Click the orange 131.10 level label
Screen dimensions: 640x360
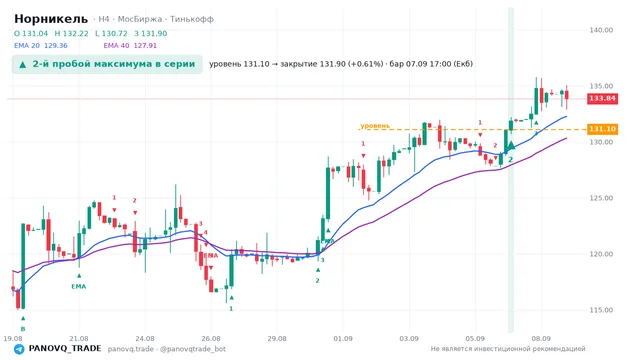(x=602, y=129)
